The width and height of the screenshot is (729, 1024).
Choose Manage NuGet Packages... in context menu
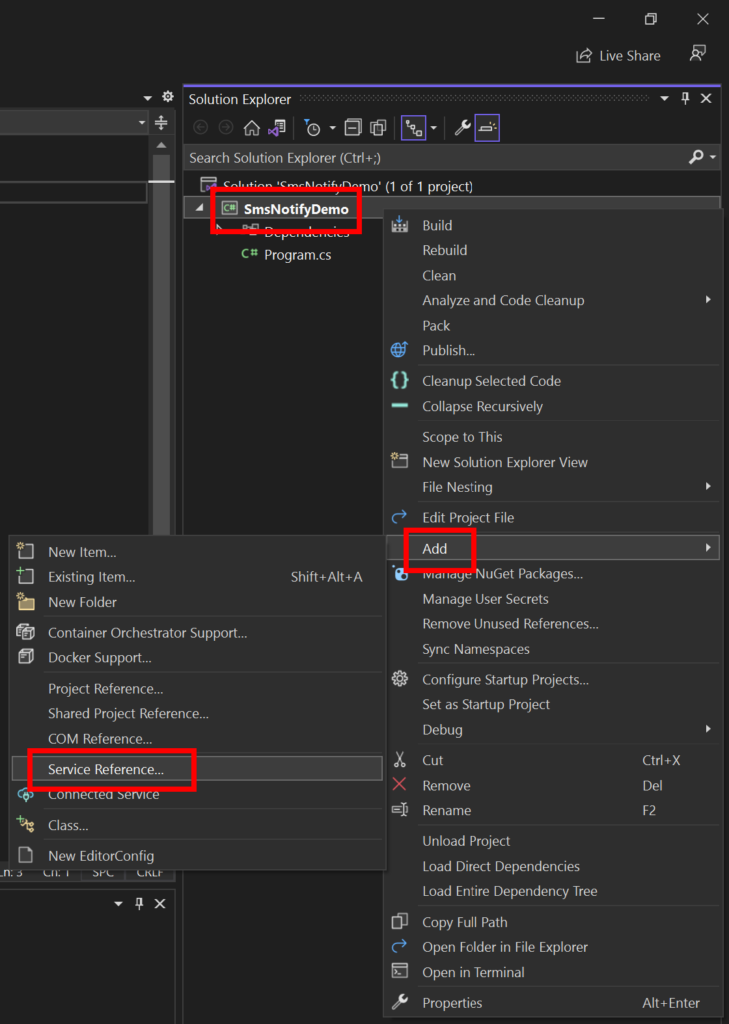point(502,574)
